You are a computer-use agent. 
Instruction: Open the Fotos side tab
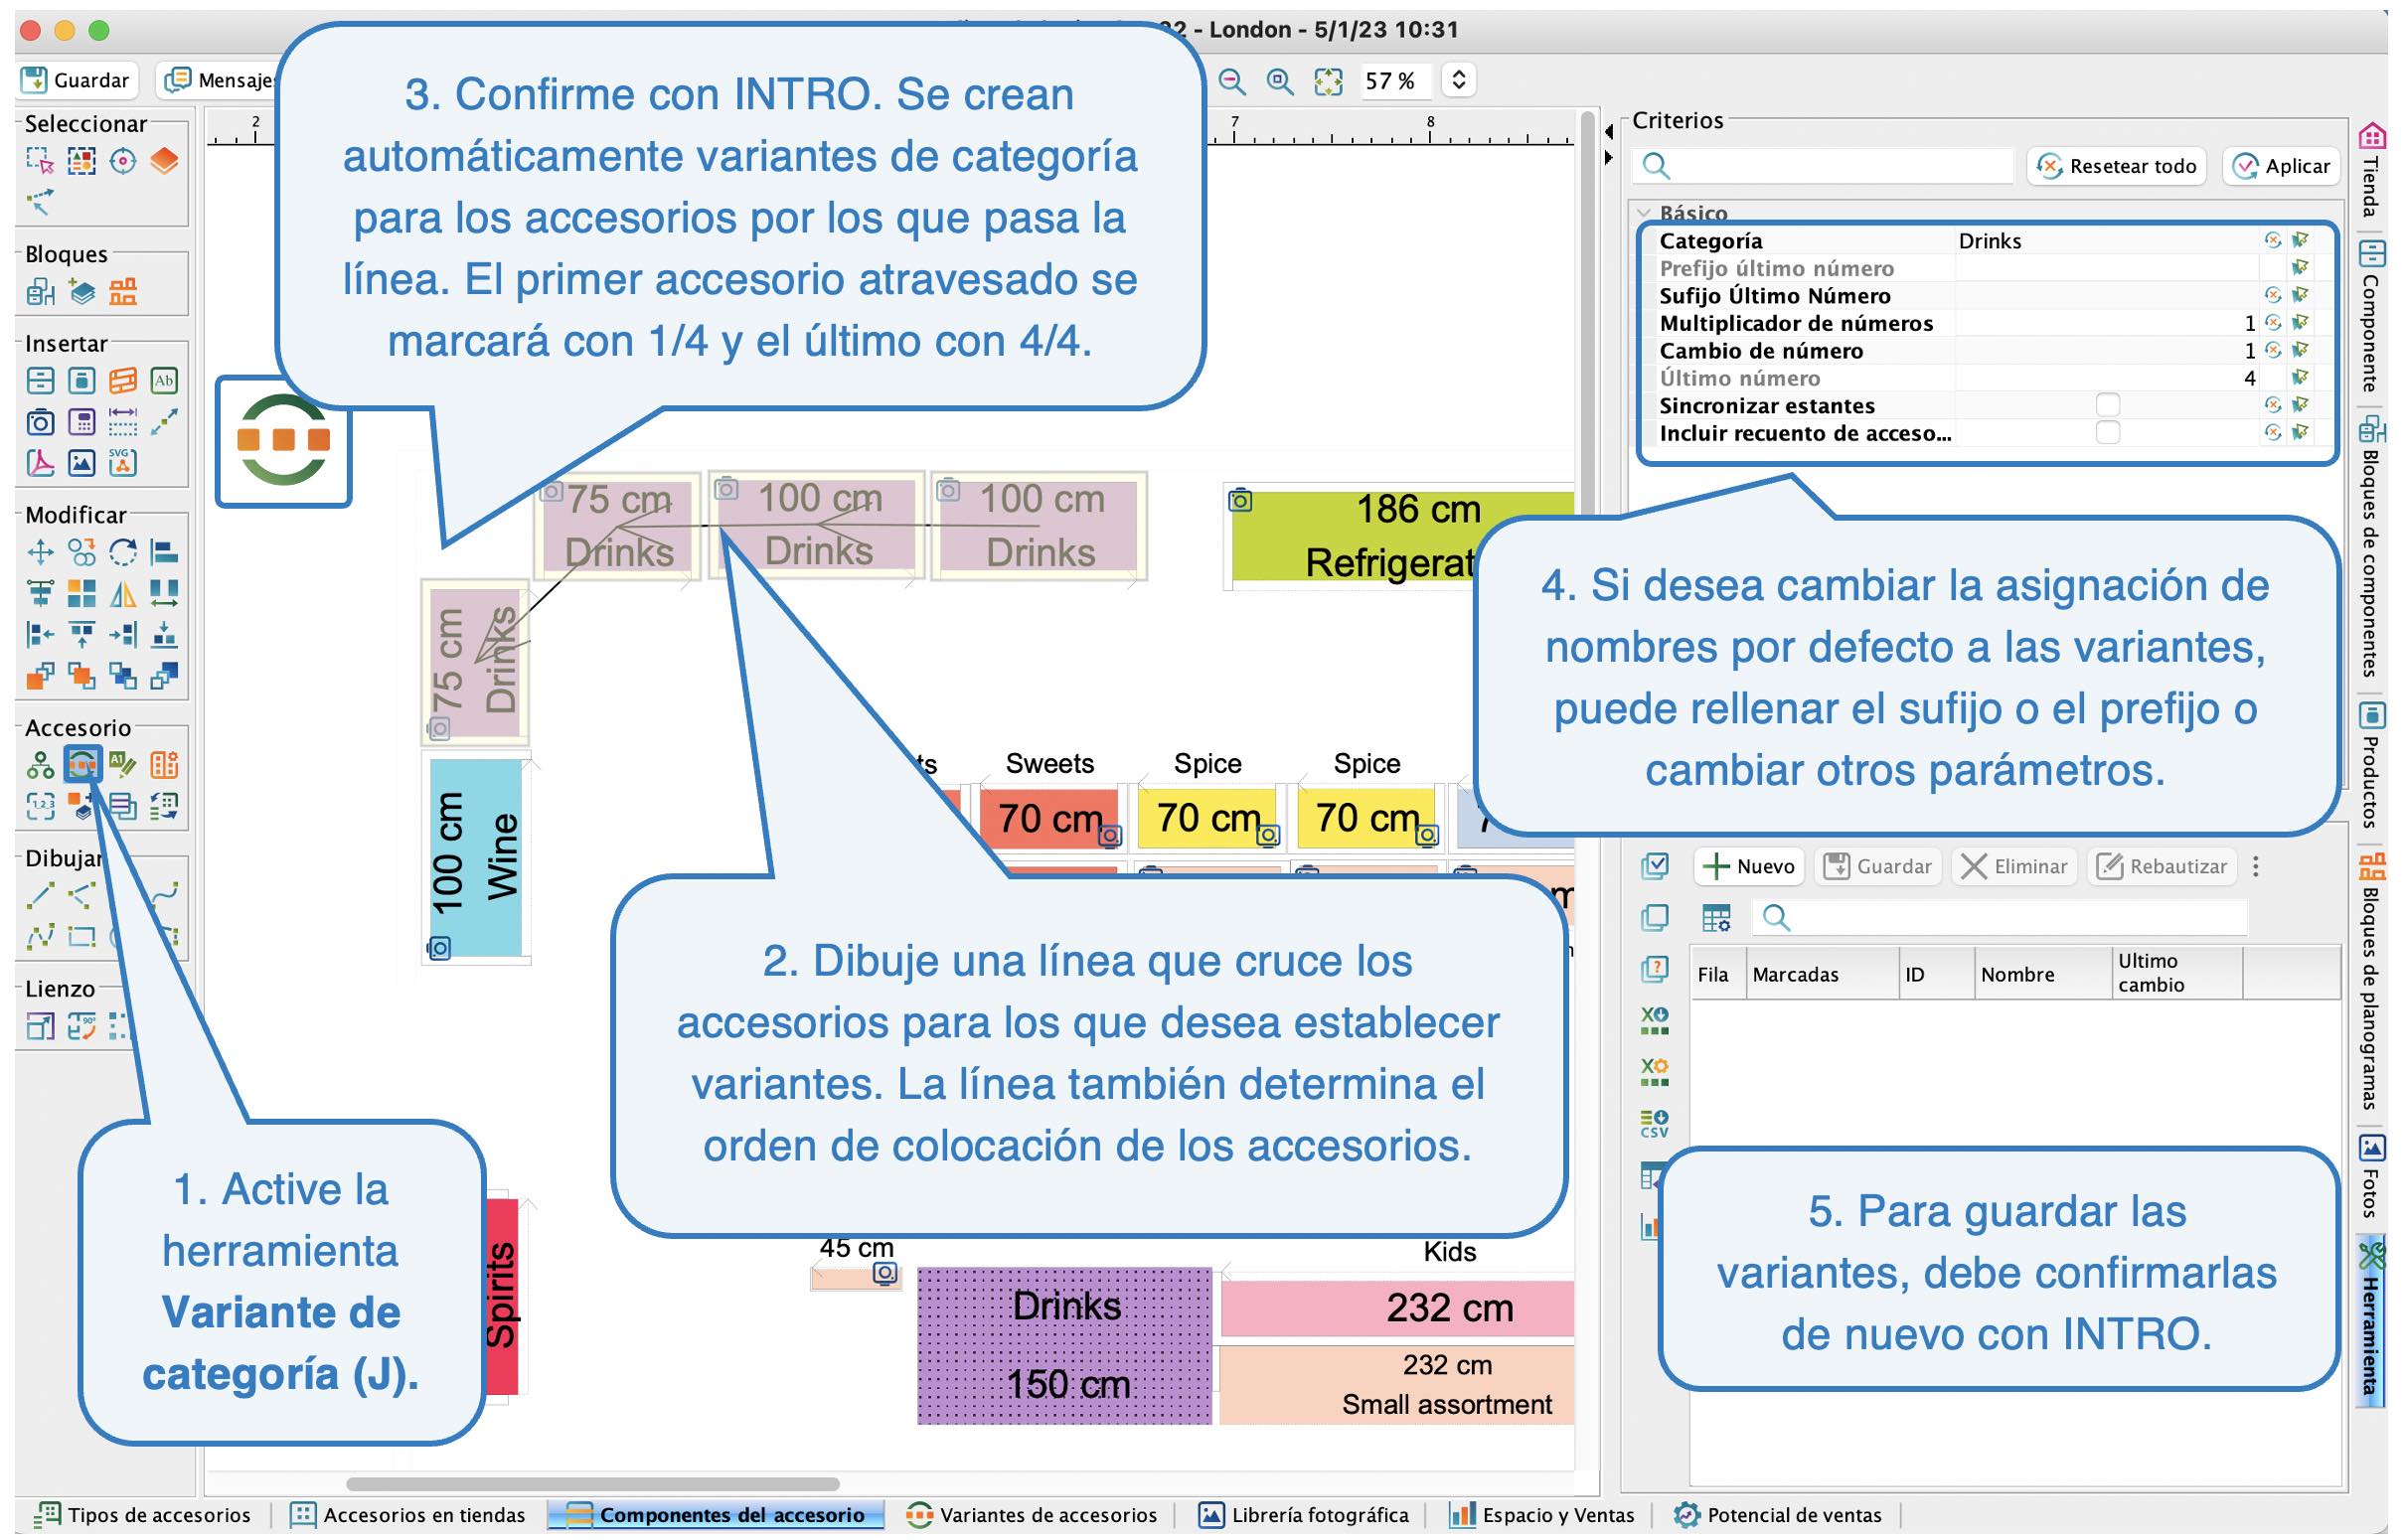[2372, 1177]
